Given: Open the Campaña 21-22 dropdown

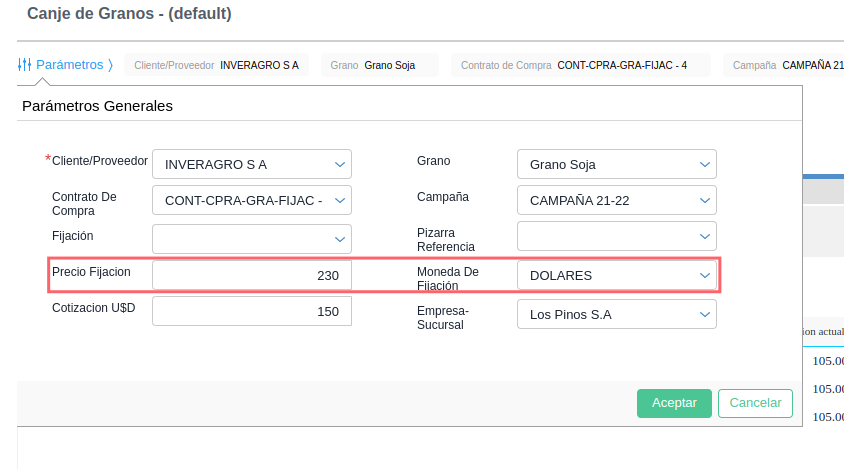Looking at the screenshot, I should click(616, 200).
